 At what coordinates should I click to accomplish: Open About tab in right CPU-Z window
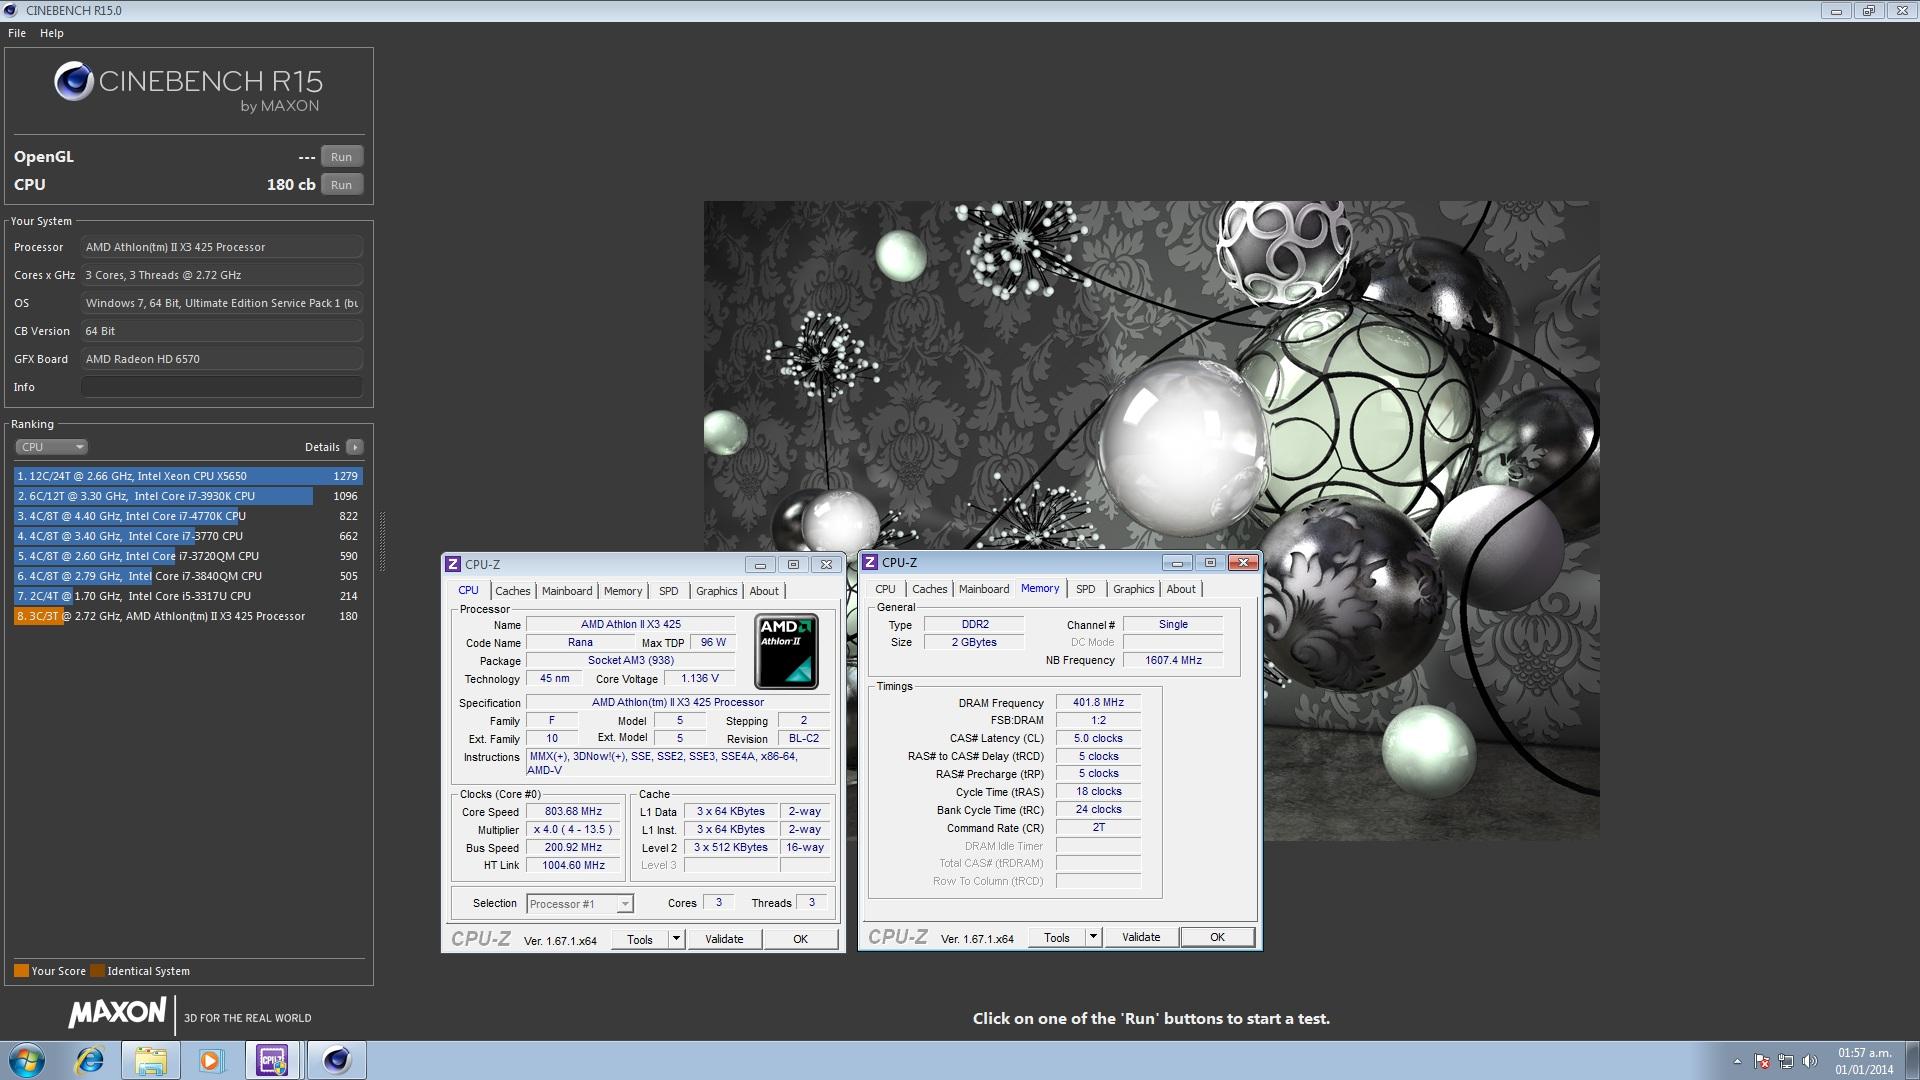(x=1181, y=589)
